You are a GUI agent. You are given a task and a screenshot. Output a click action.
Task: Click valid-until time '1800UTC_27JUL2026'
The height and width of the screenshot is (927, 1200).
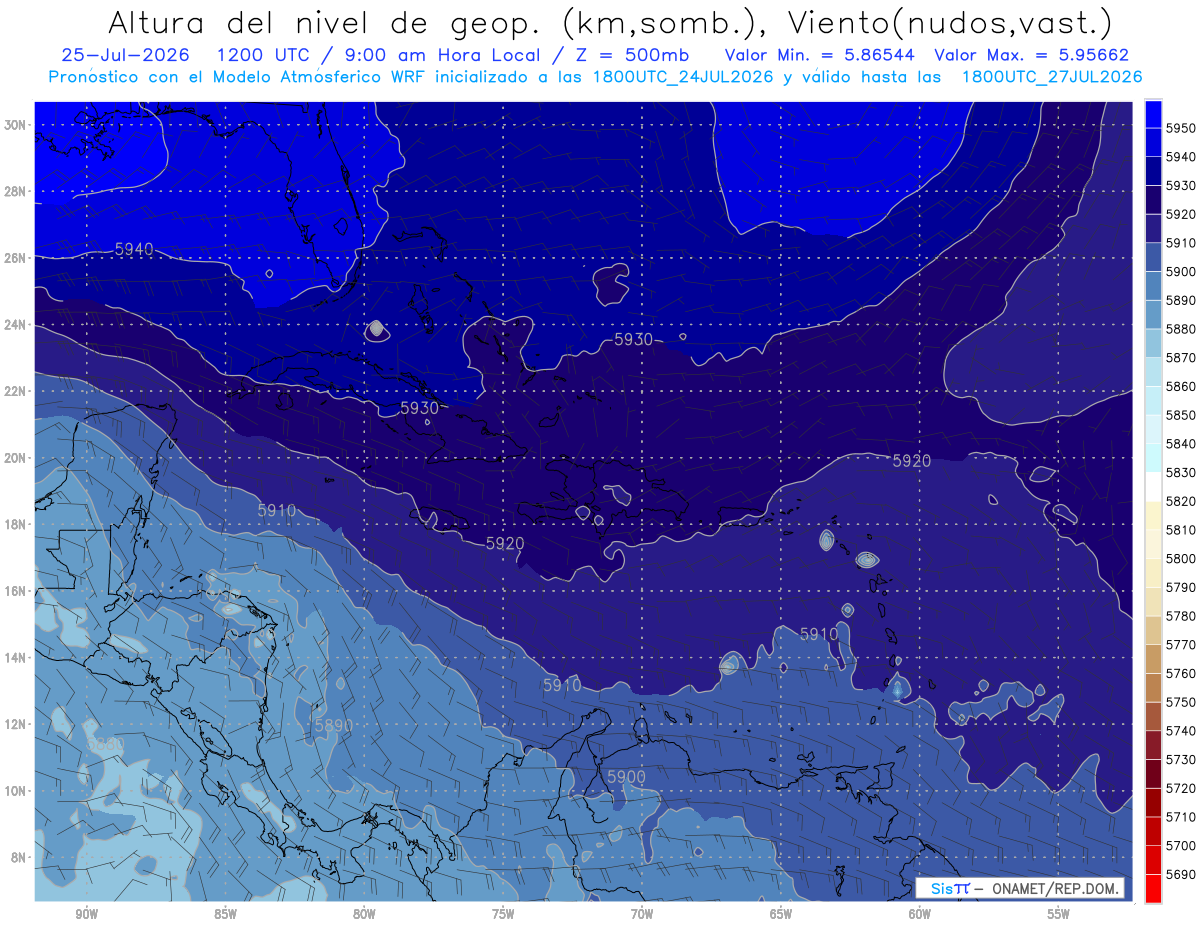(1052, 77)
